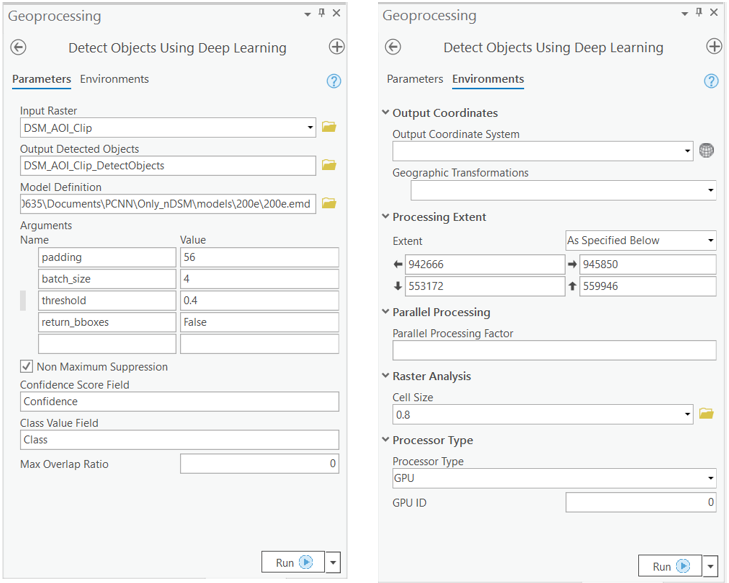729x583 pixels.
Task: Browse folder icon for Input Raster
Action: 329,128
